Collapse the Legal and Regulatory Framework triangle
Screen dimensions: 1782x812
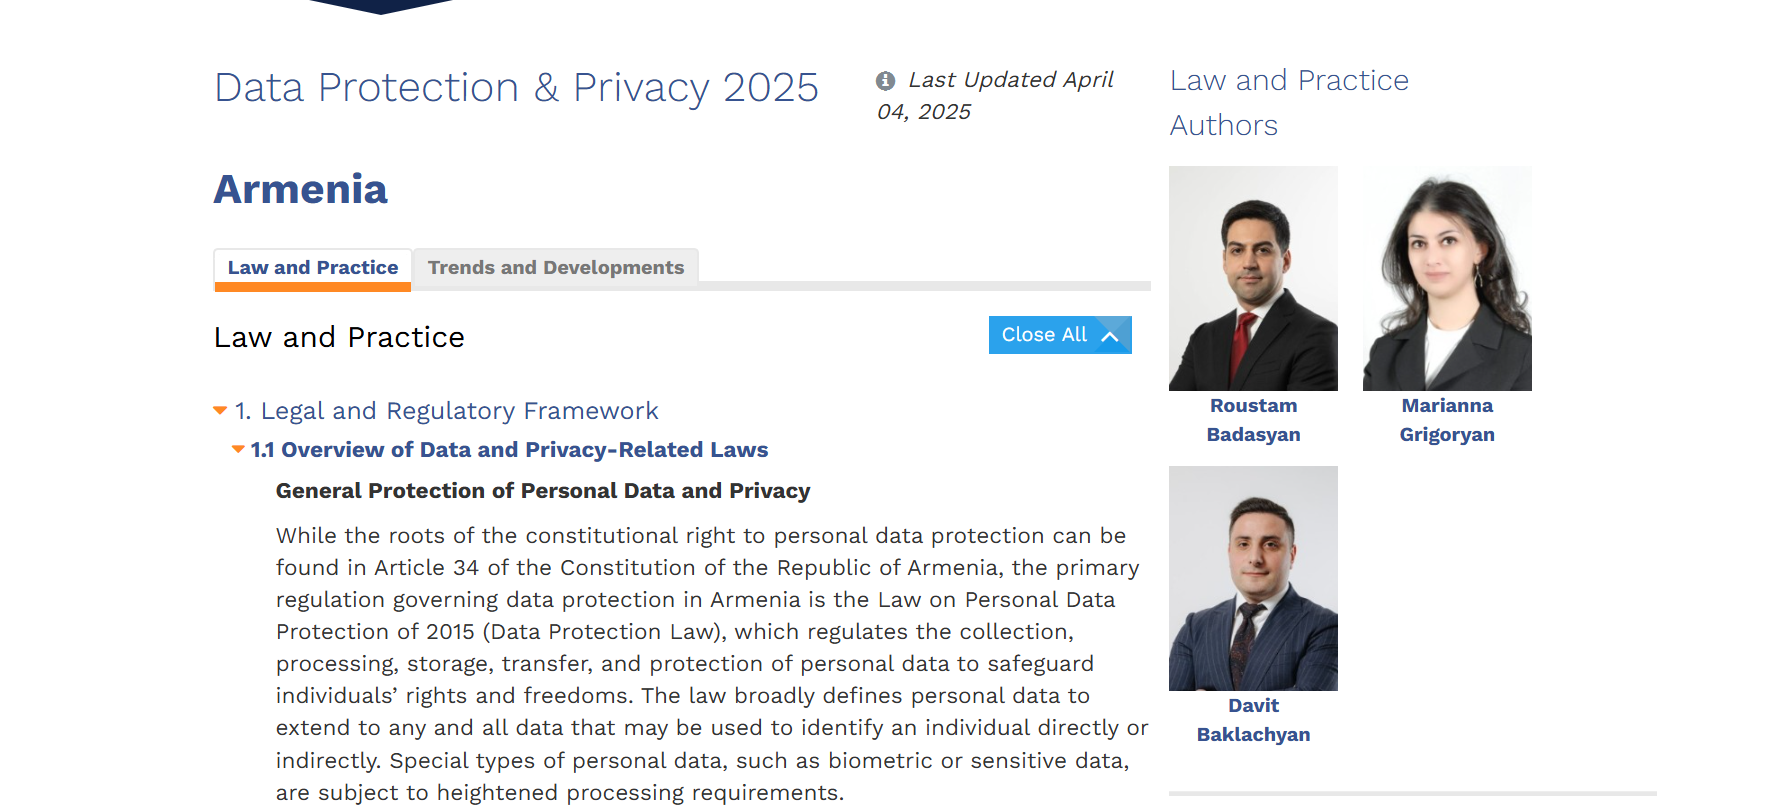[220, 411]
